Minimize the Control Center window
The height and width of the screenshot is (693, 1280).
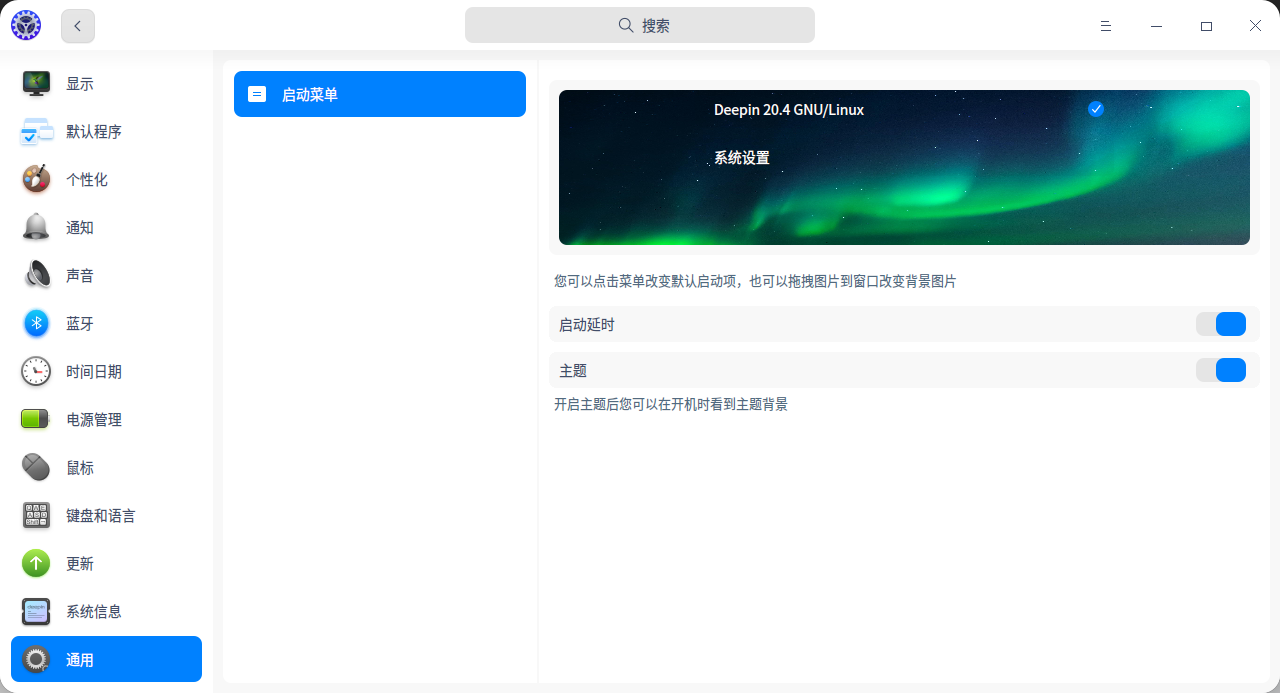pyautogui.click(x=1156, y=26)
